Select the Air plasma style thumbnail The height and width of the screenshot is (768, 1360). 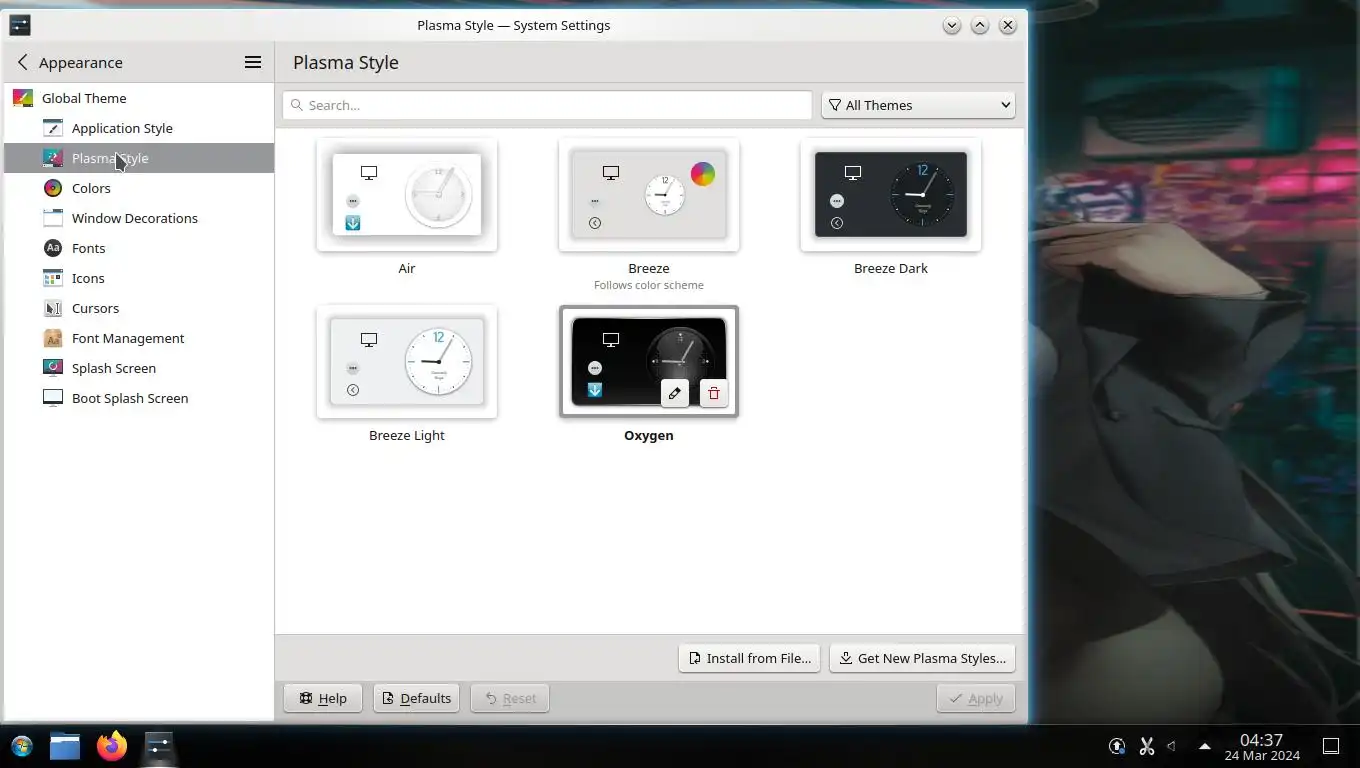coord(407,195)
